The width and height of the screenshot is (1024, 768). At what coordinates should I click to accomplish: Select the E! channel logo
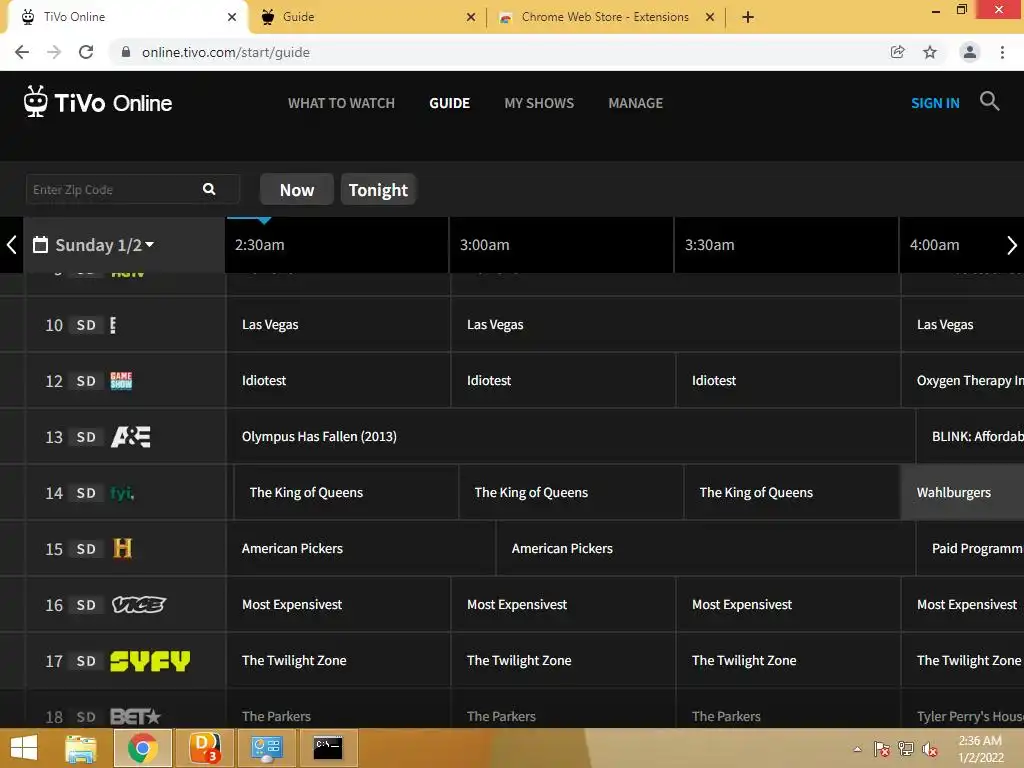(x=113, y=325)
